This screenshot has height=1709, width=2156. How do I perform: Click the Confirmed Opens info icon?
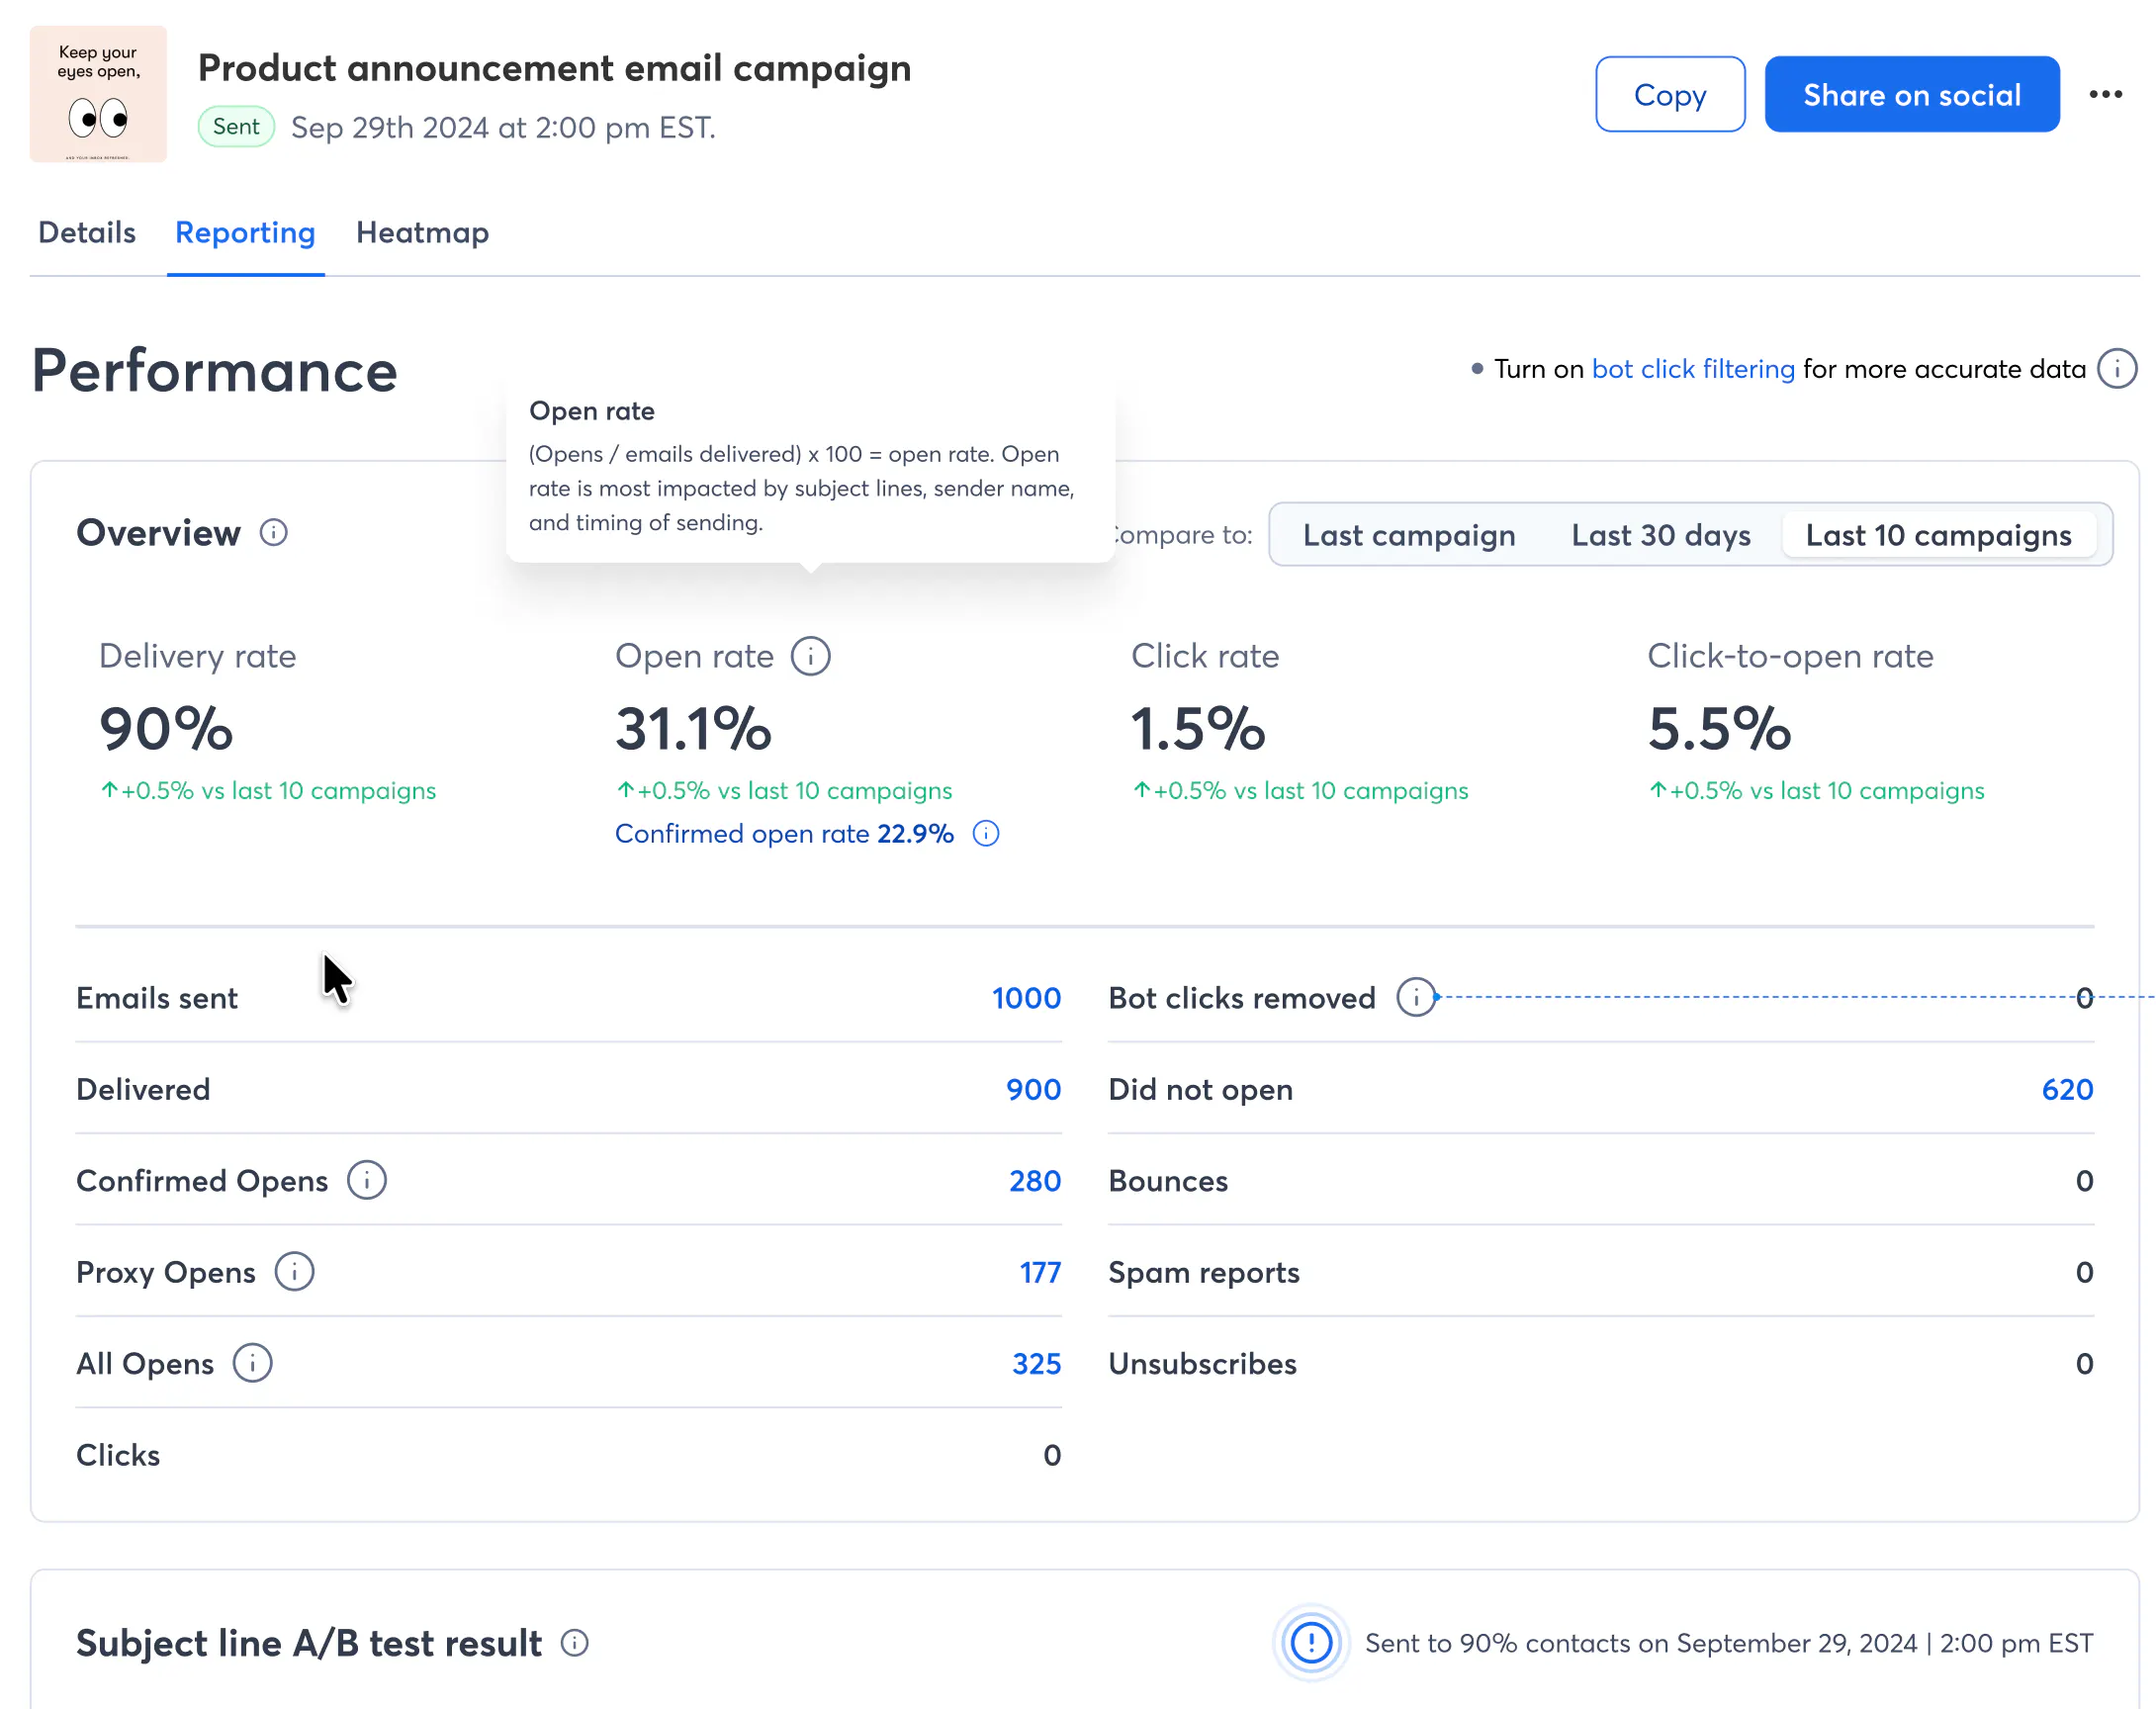pyautogui.click(x=366, y=1181)
